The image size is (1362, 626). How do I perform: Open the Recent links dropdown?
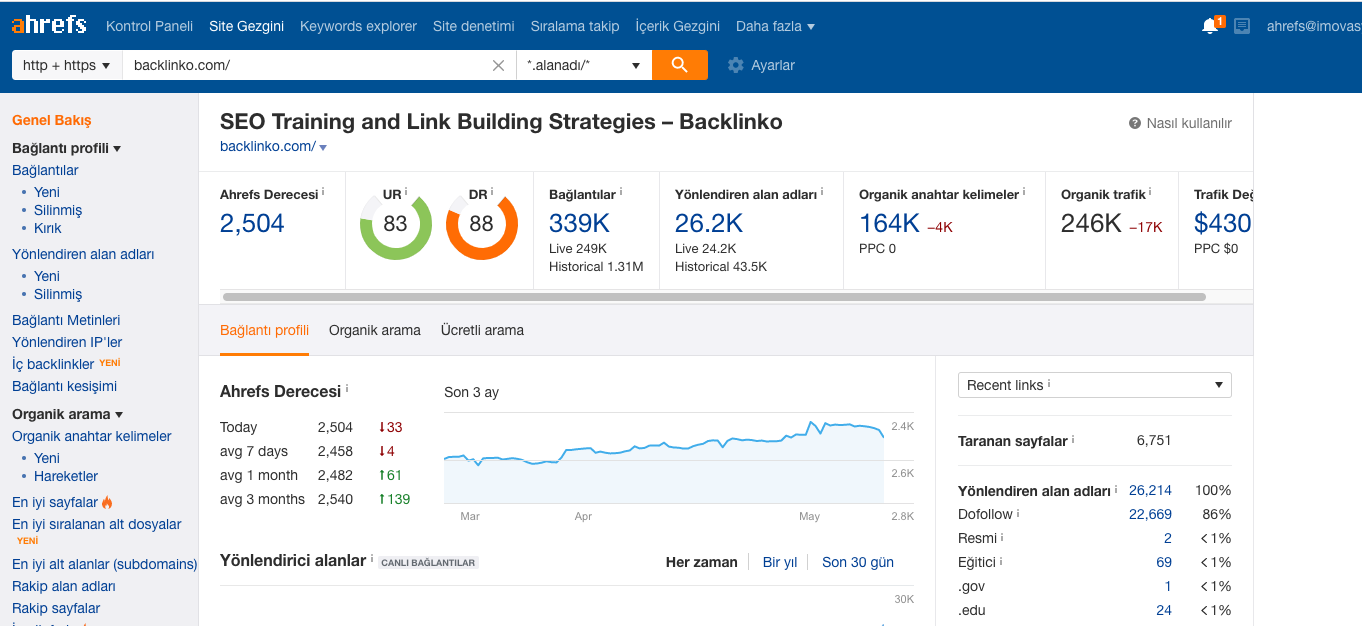pyautogui.click(x=1095, y=385)
